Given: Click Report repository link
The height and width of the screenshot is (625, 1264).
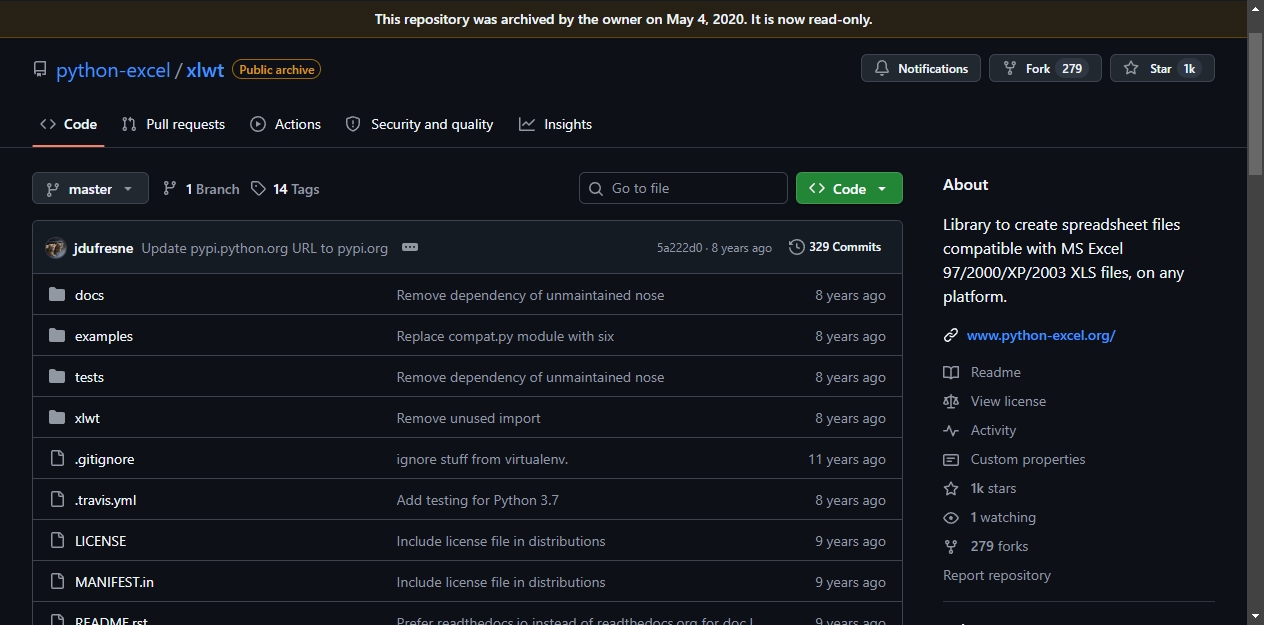Looking at the screenshot, I should tap(997, 575).
